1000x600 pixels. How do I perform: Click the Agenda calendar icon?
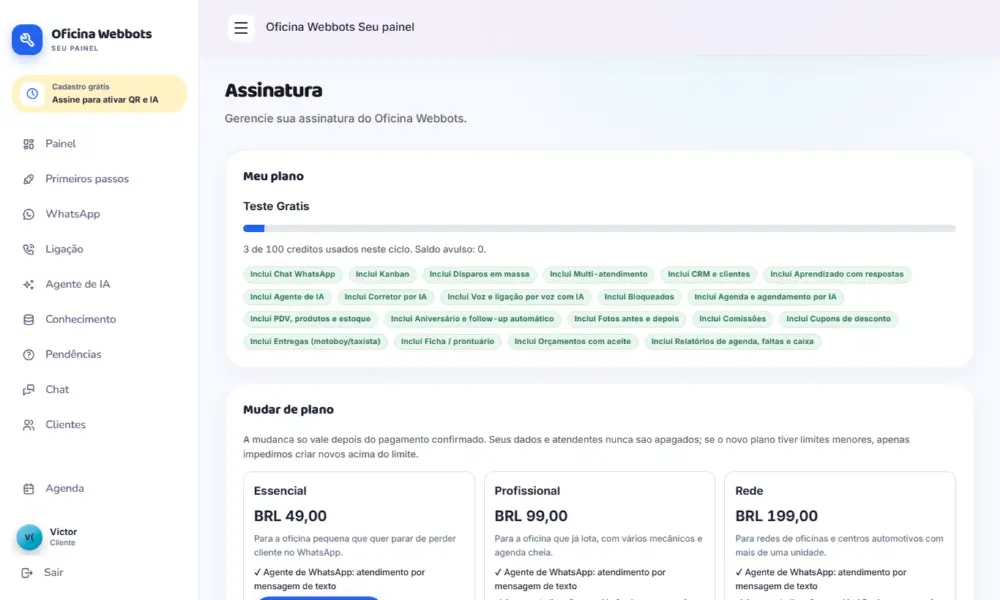click(29, 488)
